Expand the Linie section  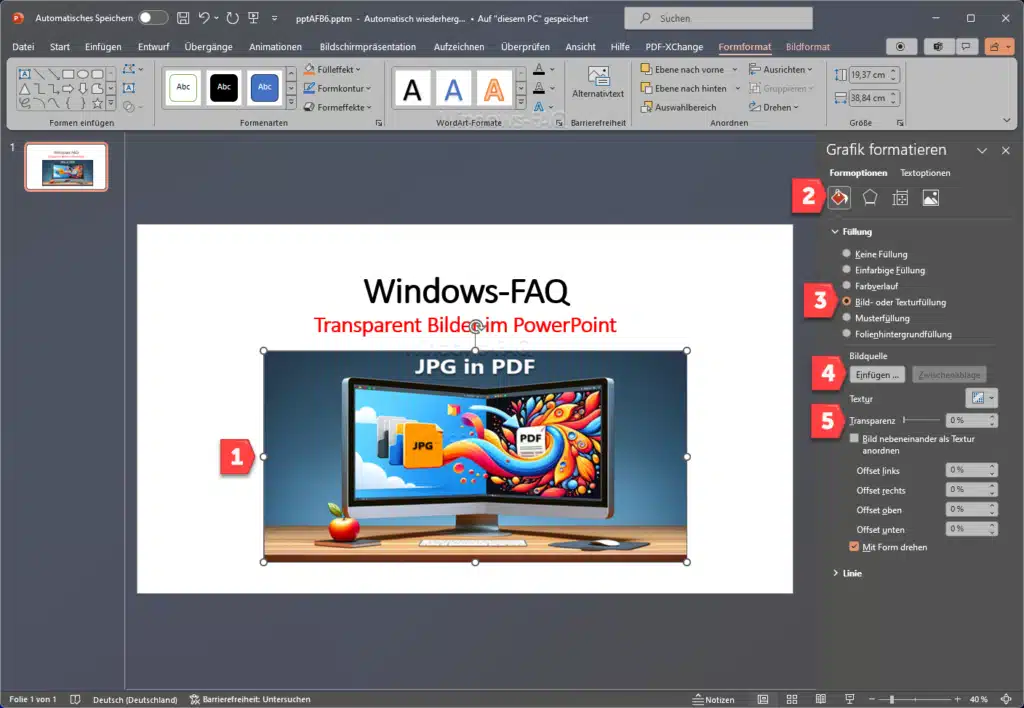pos(835,573)
